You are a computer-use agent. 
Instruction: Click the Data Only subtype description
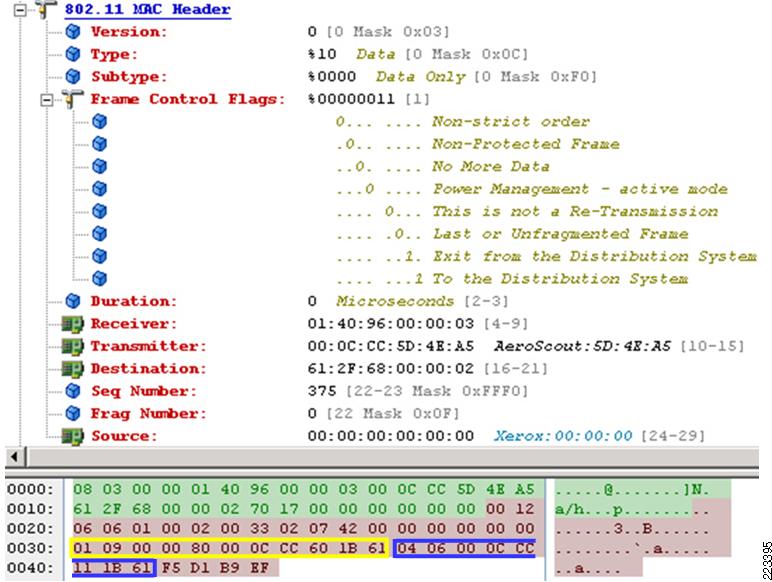[420, 77]
